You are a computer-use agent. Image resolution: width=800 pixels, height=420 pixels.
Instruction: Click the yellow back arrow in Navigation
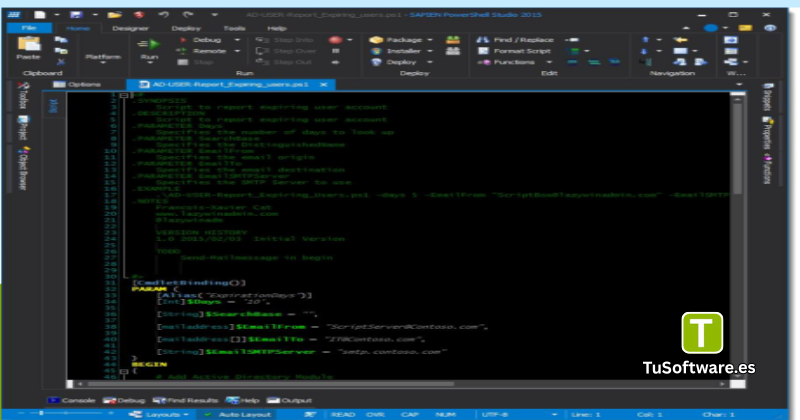coord(680,40)
